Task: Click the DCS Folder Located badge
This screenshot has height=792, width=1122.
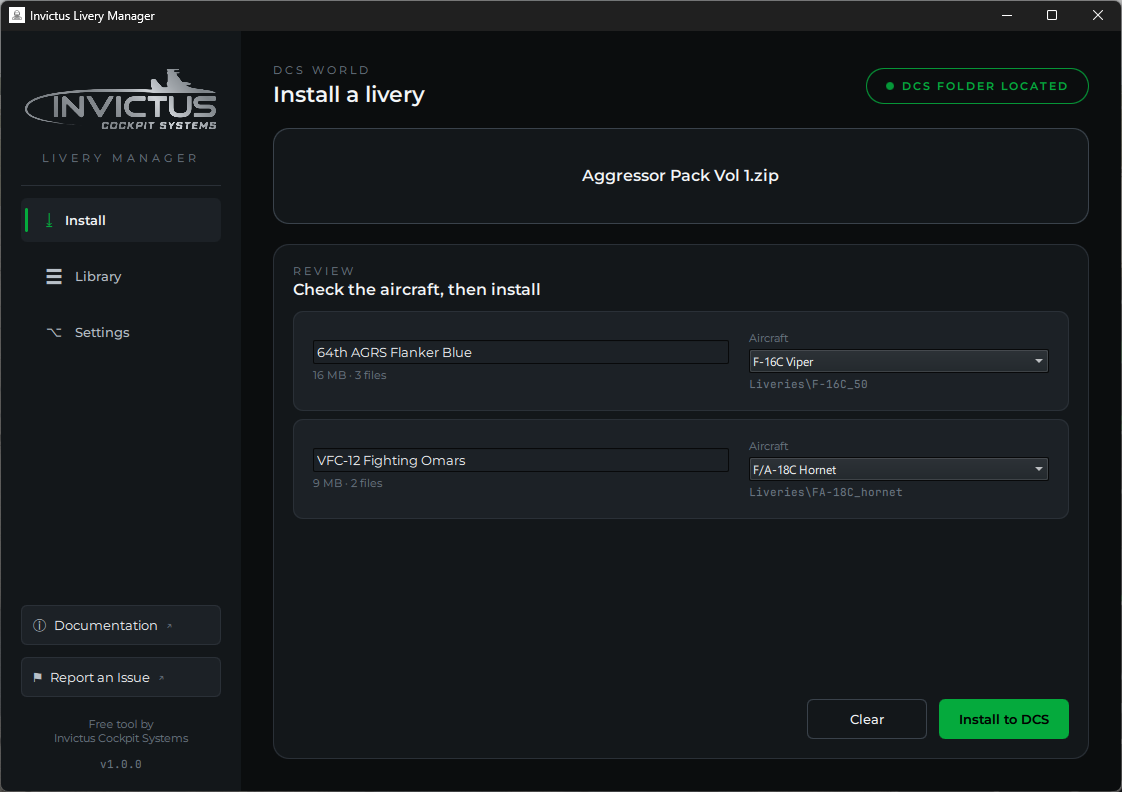Action: coord(977,86)
